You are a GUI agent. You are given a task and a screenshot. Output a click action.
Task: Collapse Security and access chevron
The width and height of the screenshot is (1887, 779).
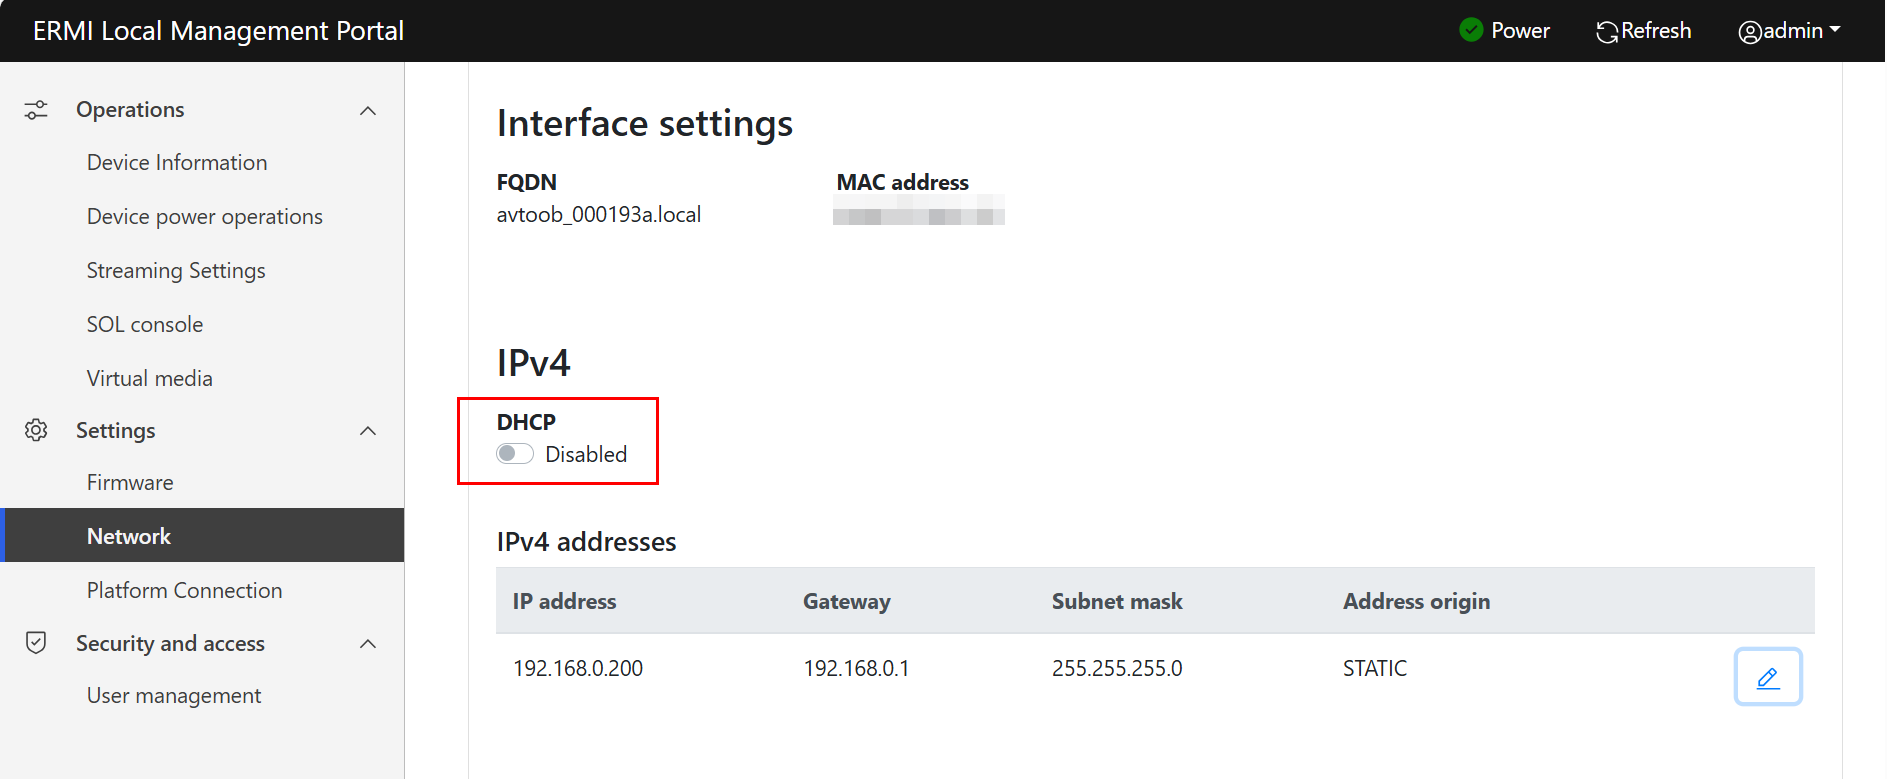pyautogui.click(x=368, y=644)
